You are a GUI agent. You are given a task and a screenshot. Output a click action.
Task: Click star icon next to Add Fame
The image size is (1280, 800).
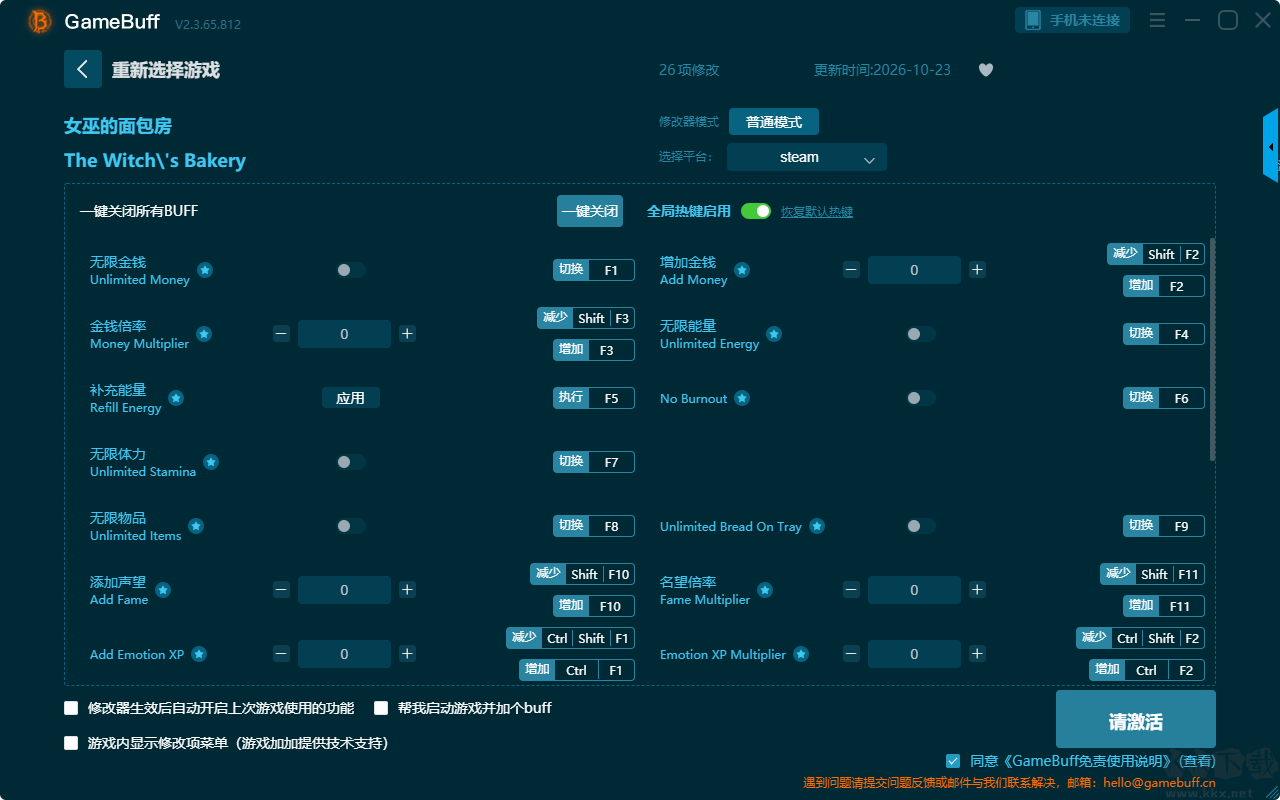point(163,590)
